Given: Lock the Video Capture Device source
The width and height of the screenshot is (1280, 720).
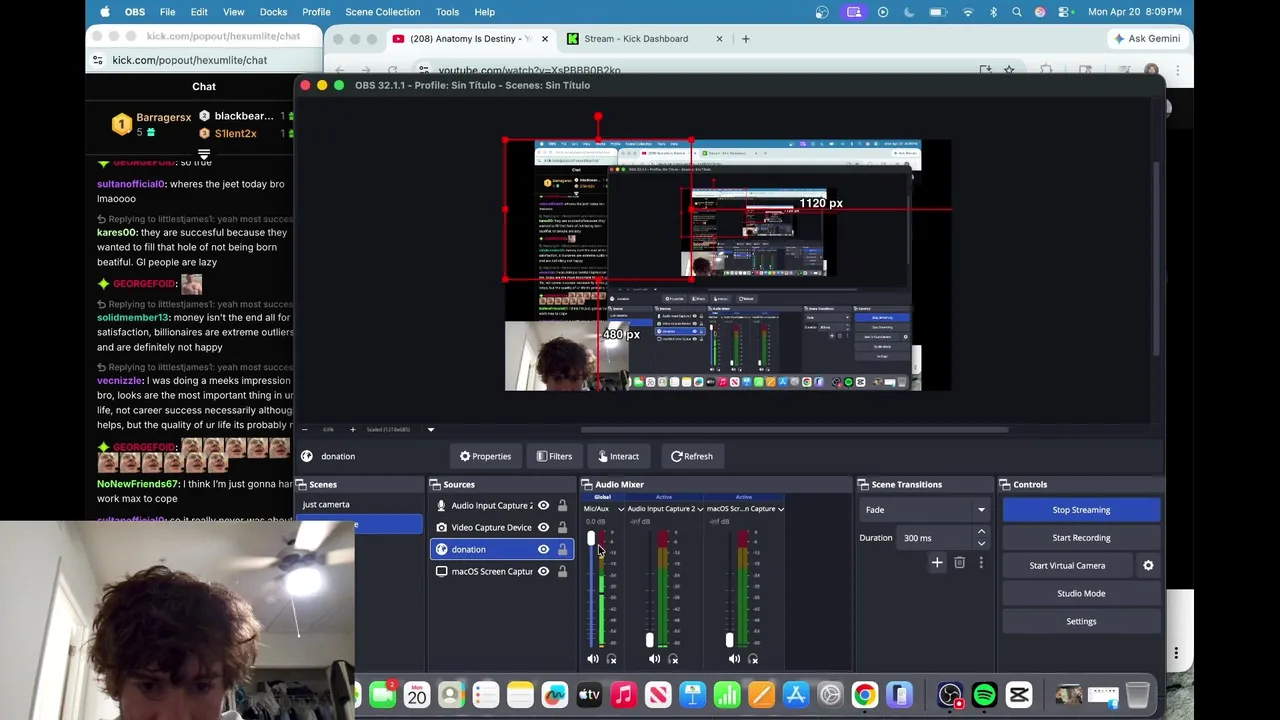Looking at the screenshot, I should (x=562, y=528).
